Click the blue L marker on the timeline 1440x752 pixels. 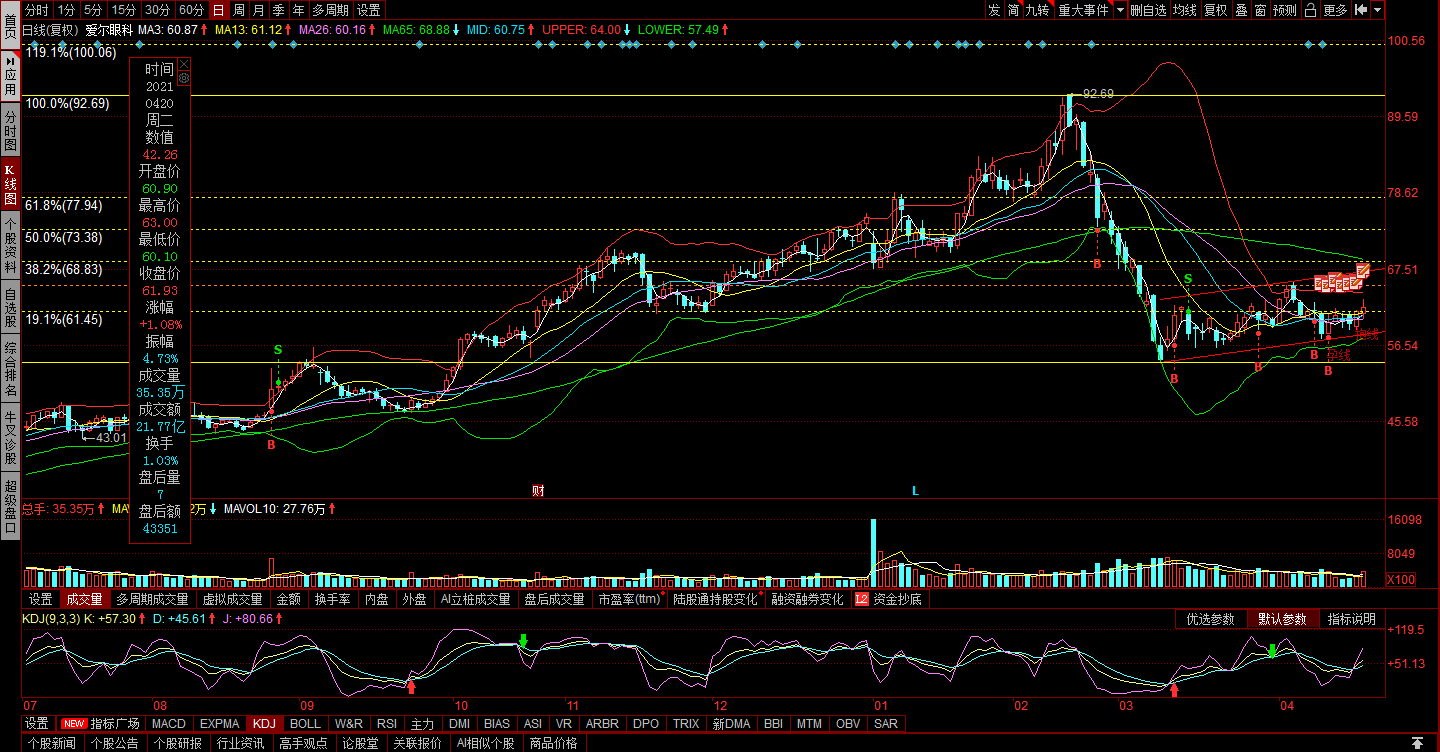click(915, 491)
